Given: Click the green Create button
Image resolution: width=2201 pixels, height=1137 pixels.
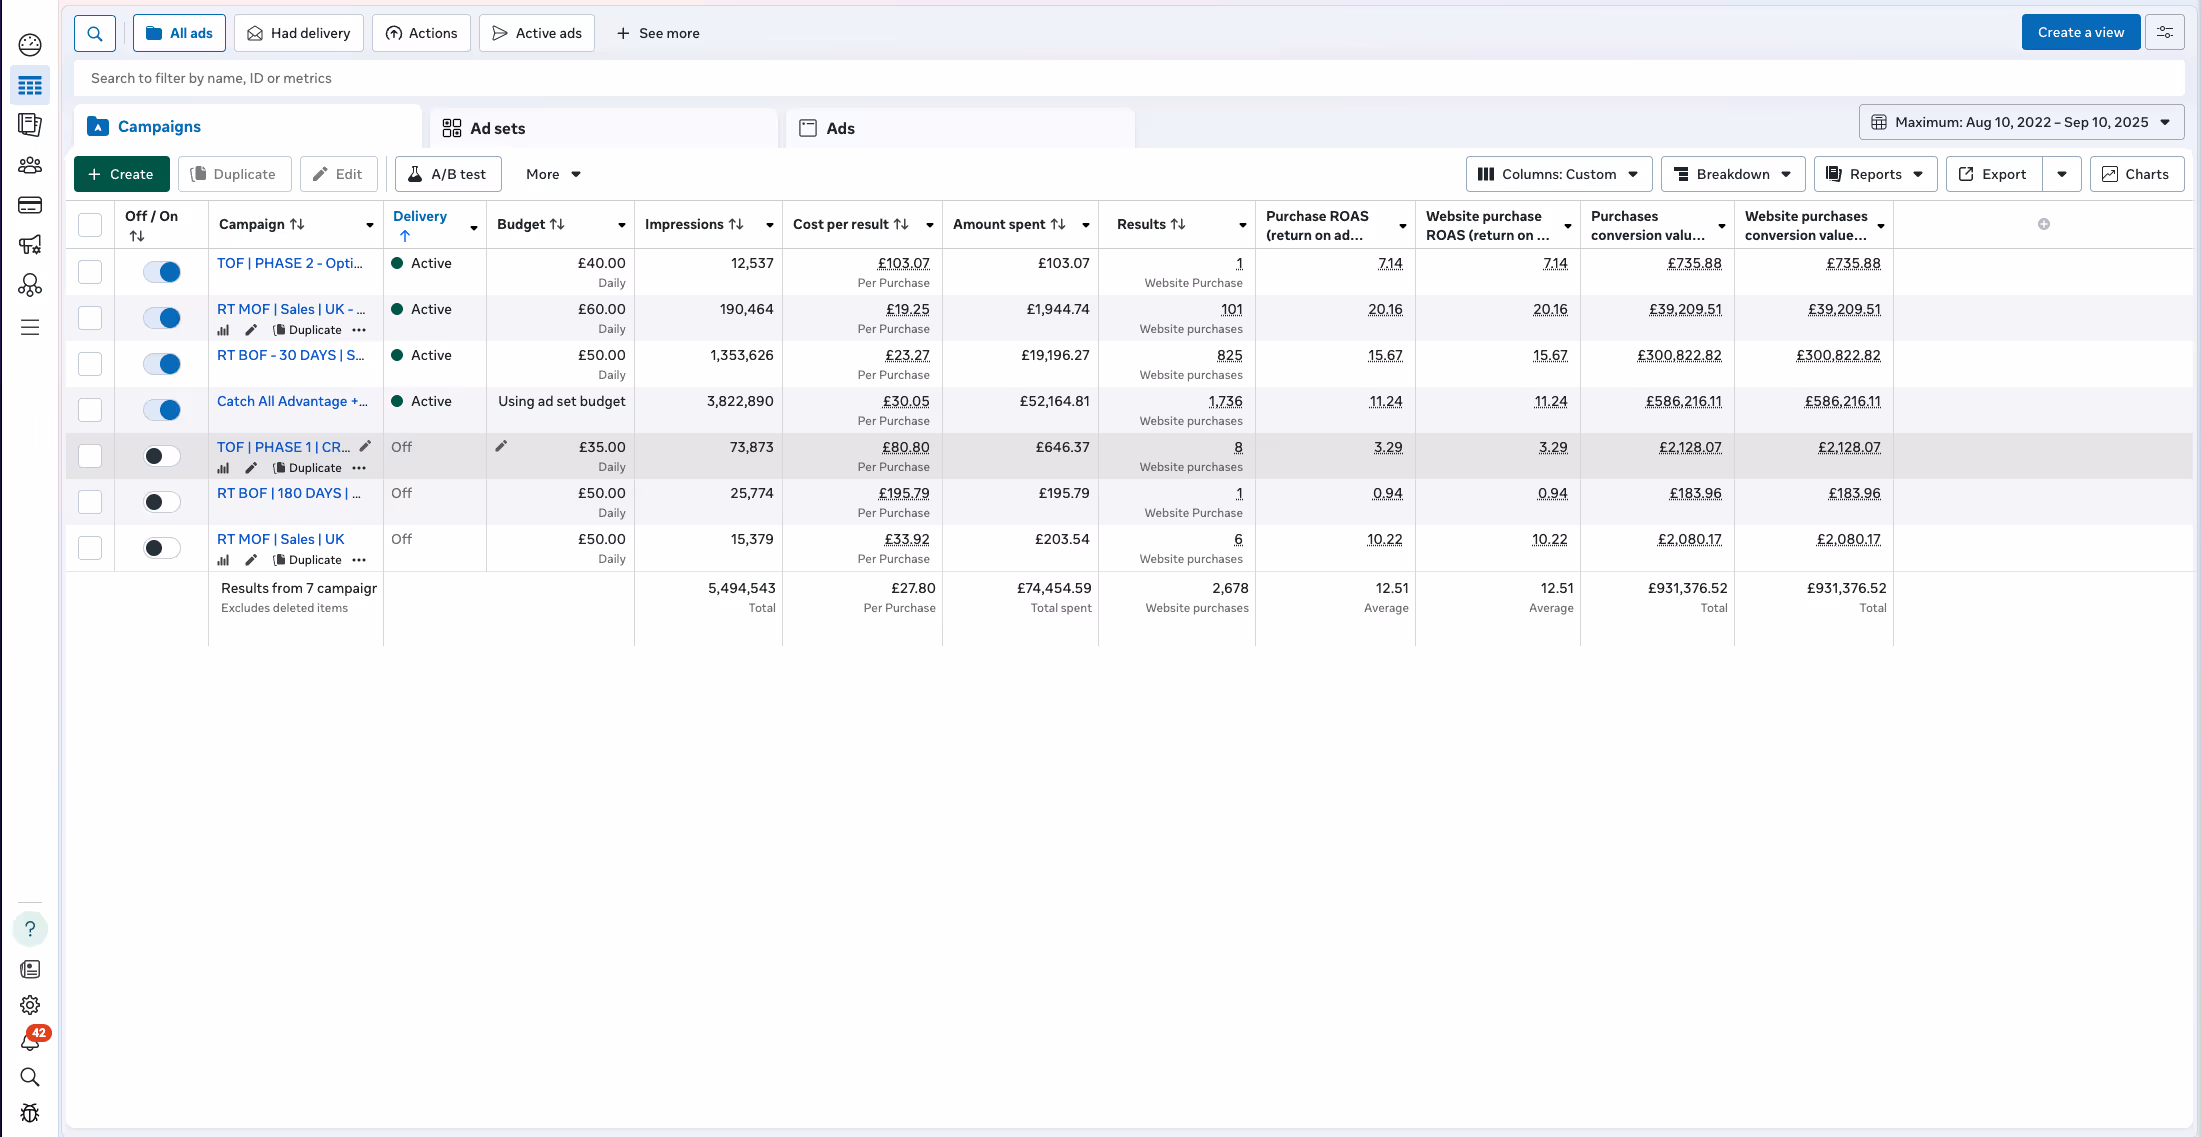Looking at the screenshot, I should 121,174.
